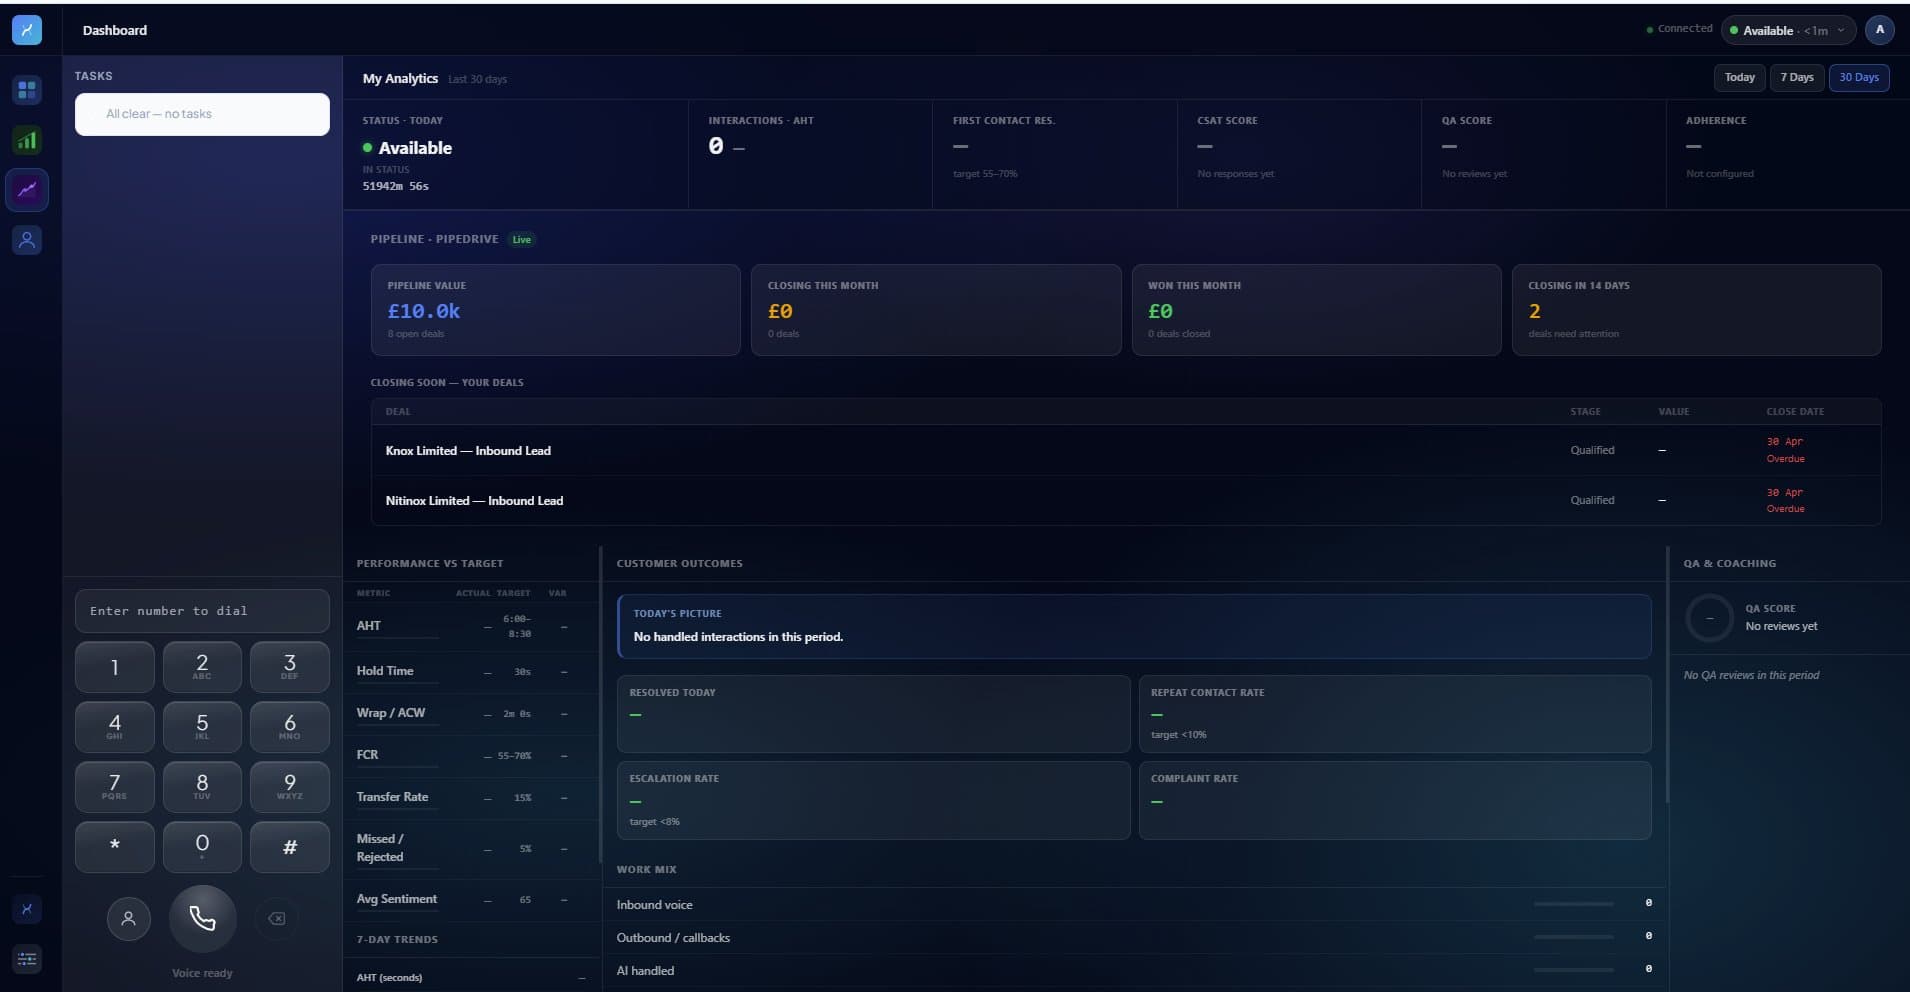
Task: Click the Avg Sentiment metric row
Action: point(470,899)
